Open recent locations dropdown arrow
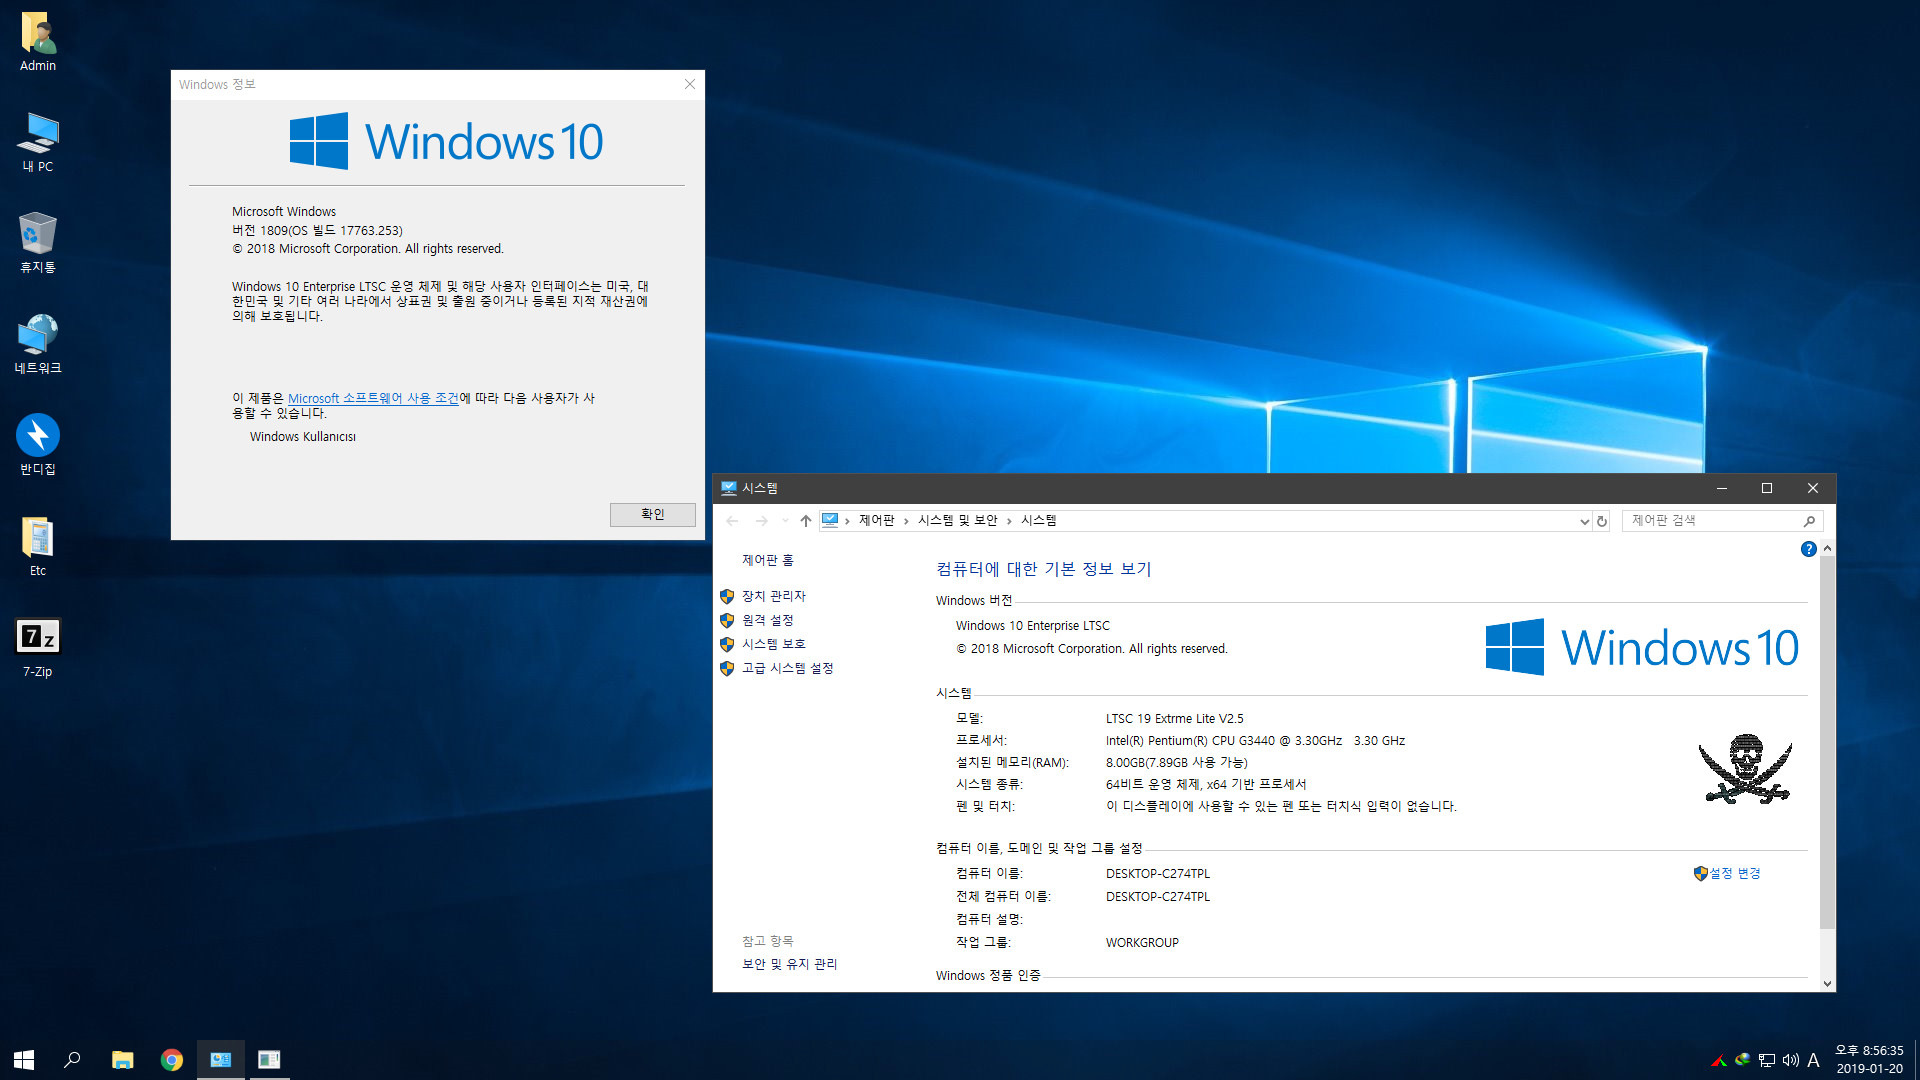 785,521
